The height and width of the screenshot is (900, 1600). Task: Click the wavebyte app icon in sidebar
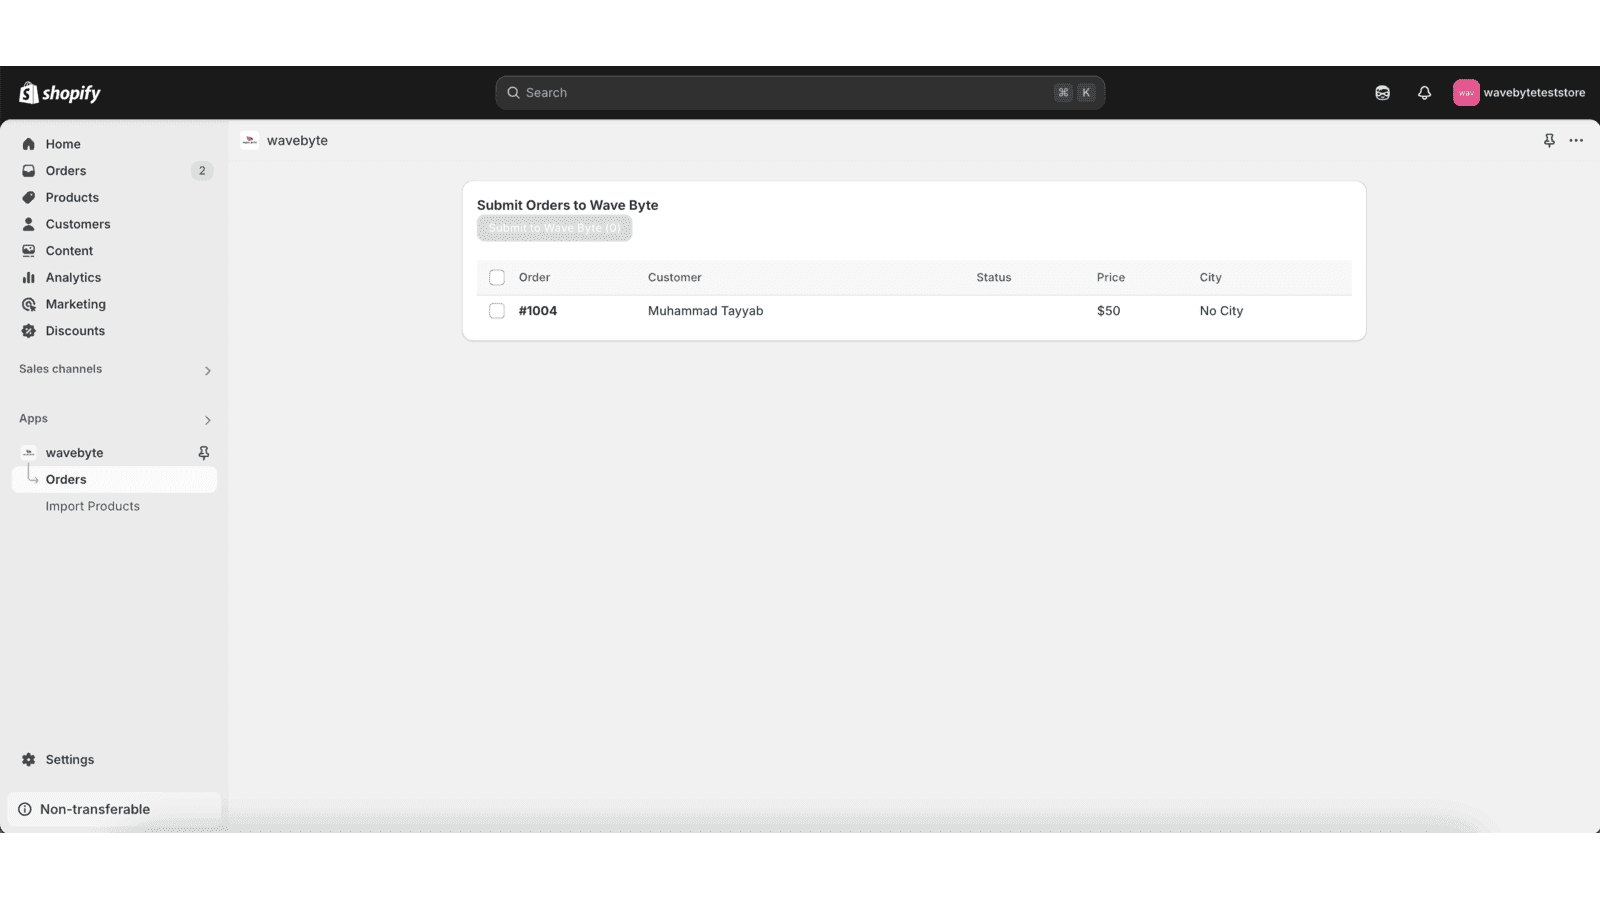[29, 453]
